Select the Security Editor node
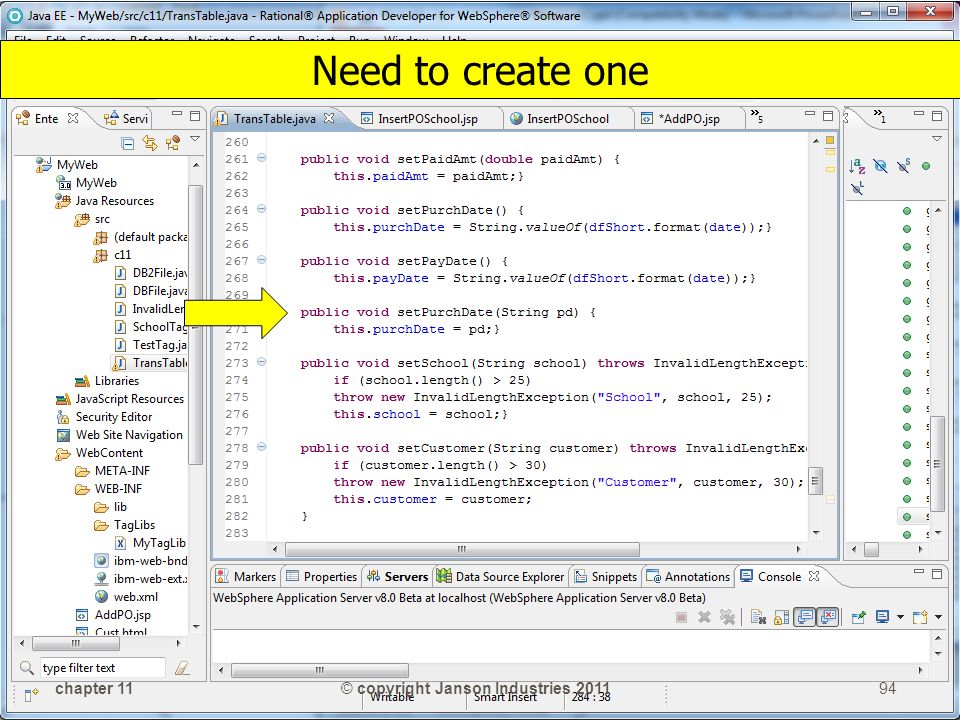 click(x=104, y=417)
